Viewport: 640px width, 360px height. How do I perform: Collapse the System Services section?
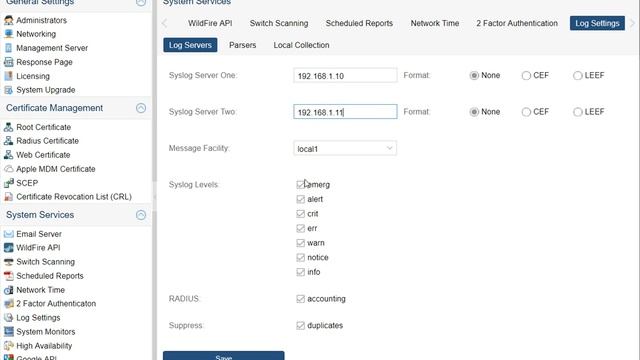(x=141, y=215)
